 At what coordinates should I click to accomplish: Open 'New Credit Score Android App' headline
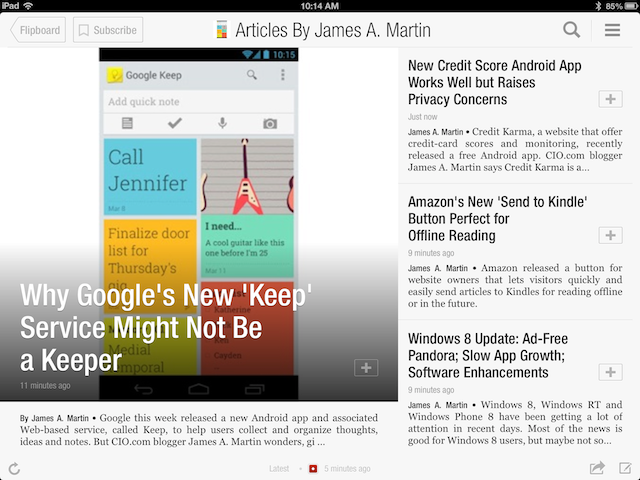(x=495, y=82)
